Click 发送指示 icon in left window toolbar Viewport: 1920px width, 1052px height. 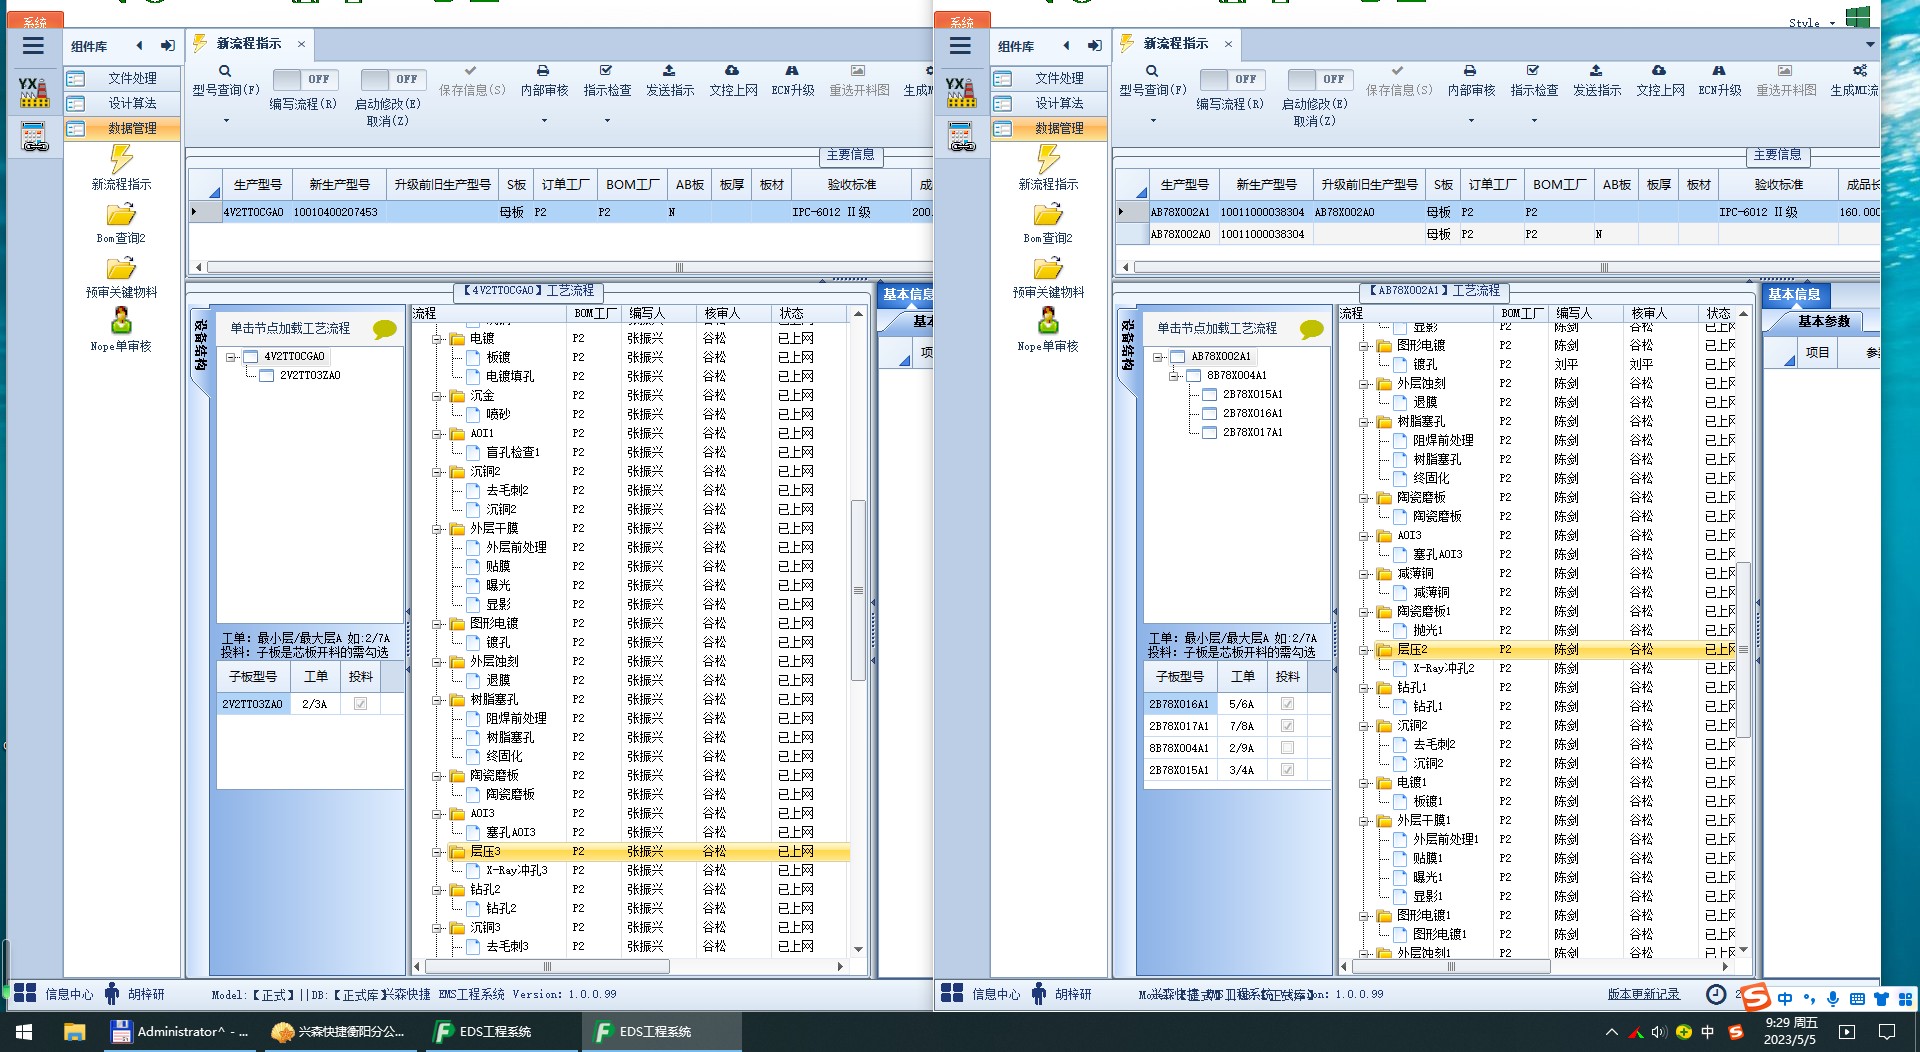click(x=669, y=71)
